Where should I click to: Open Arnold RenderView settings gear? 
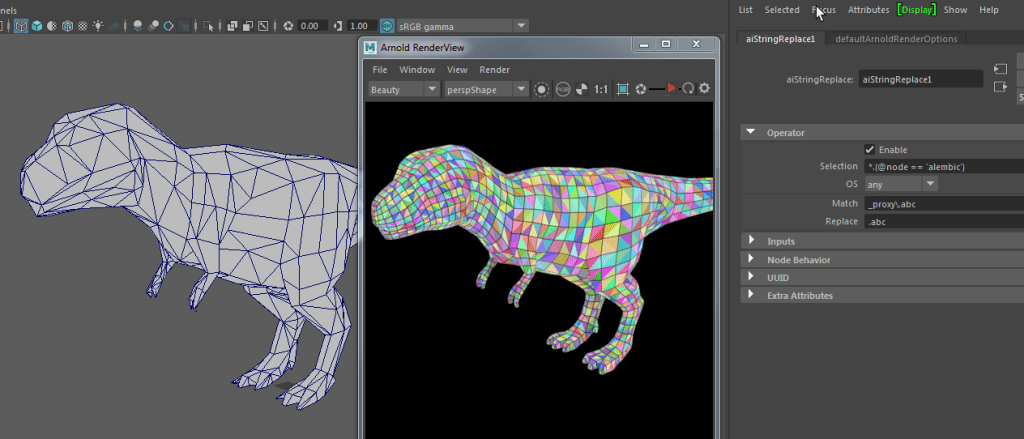point(704,89)
